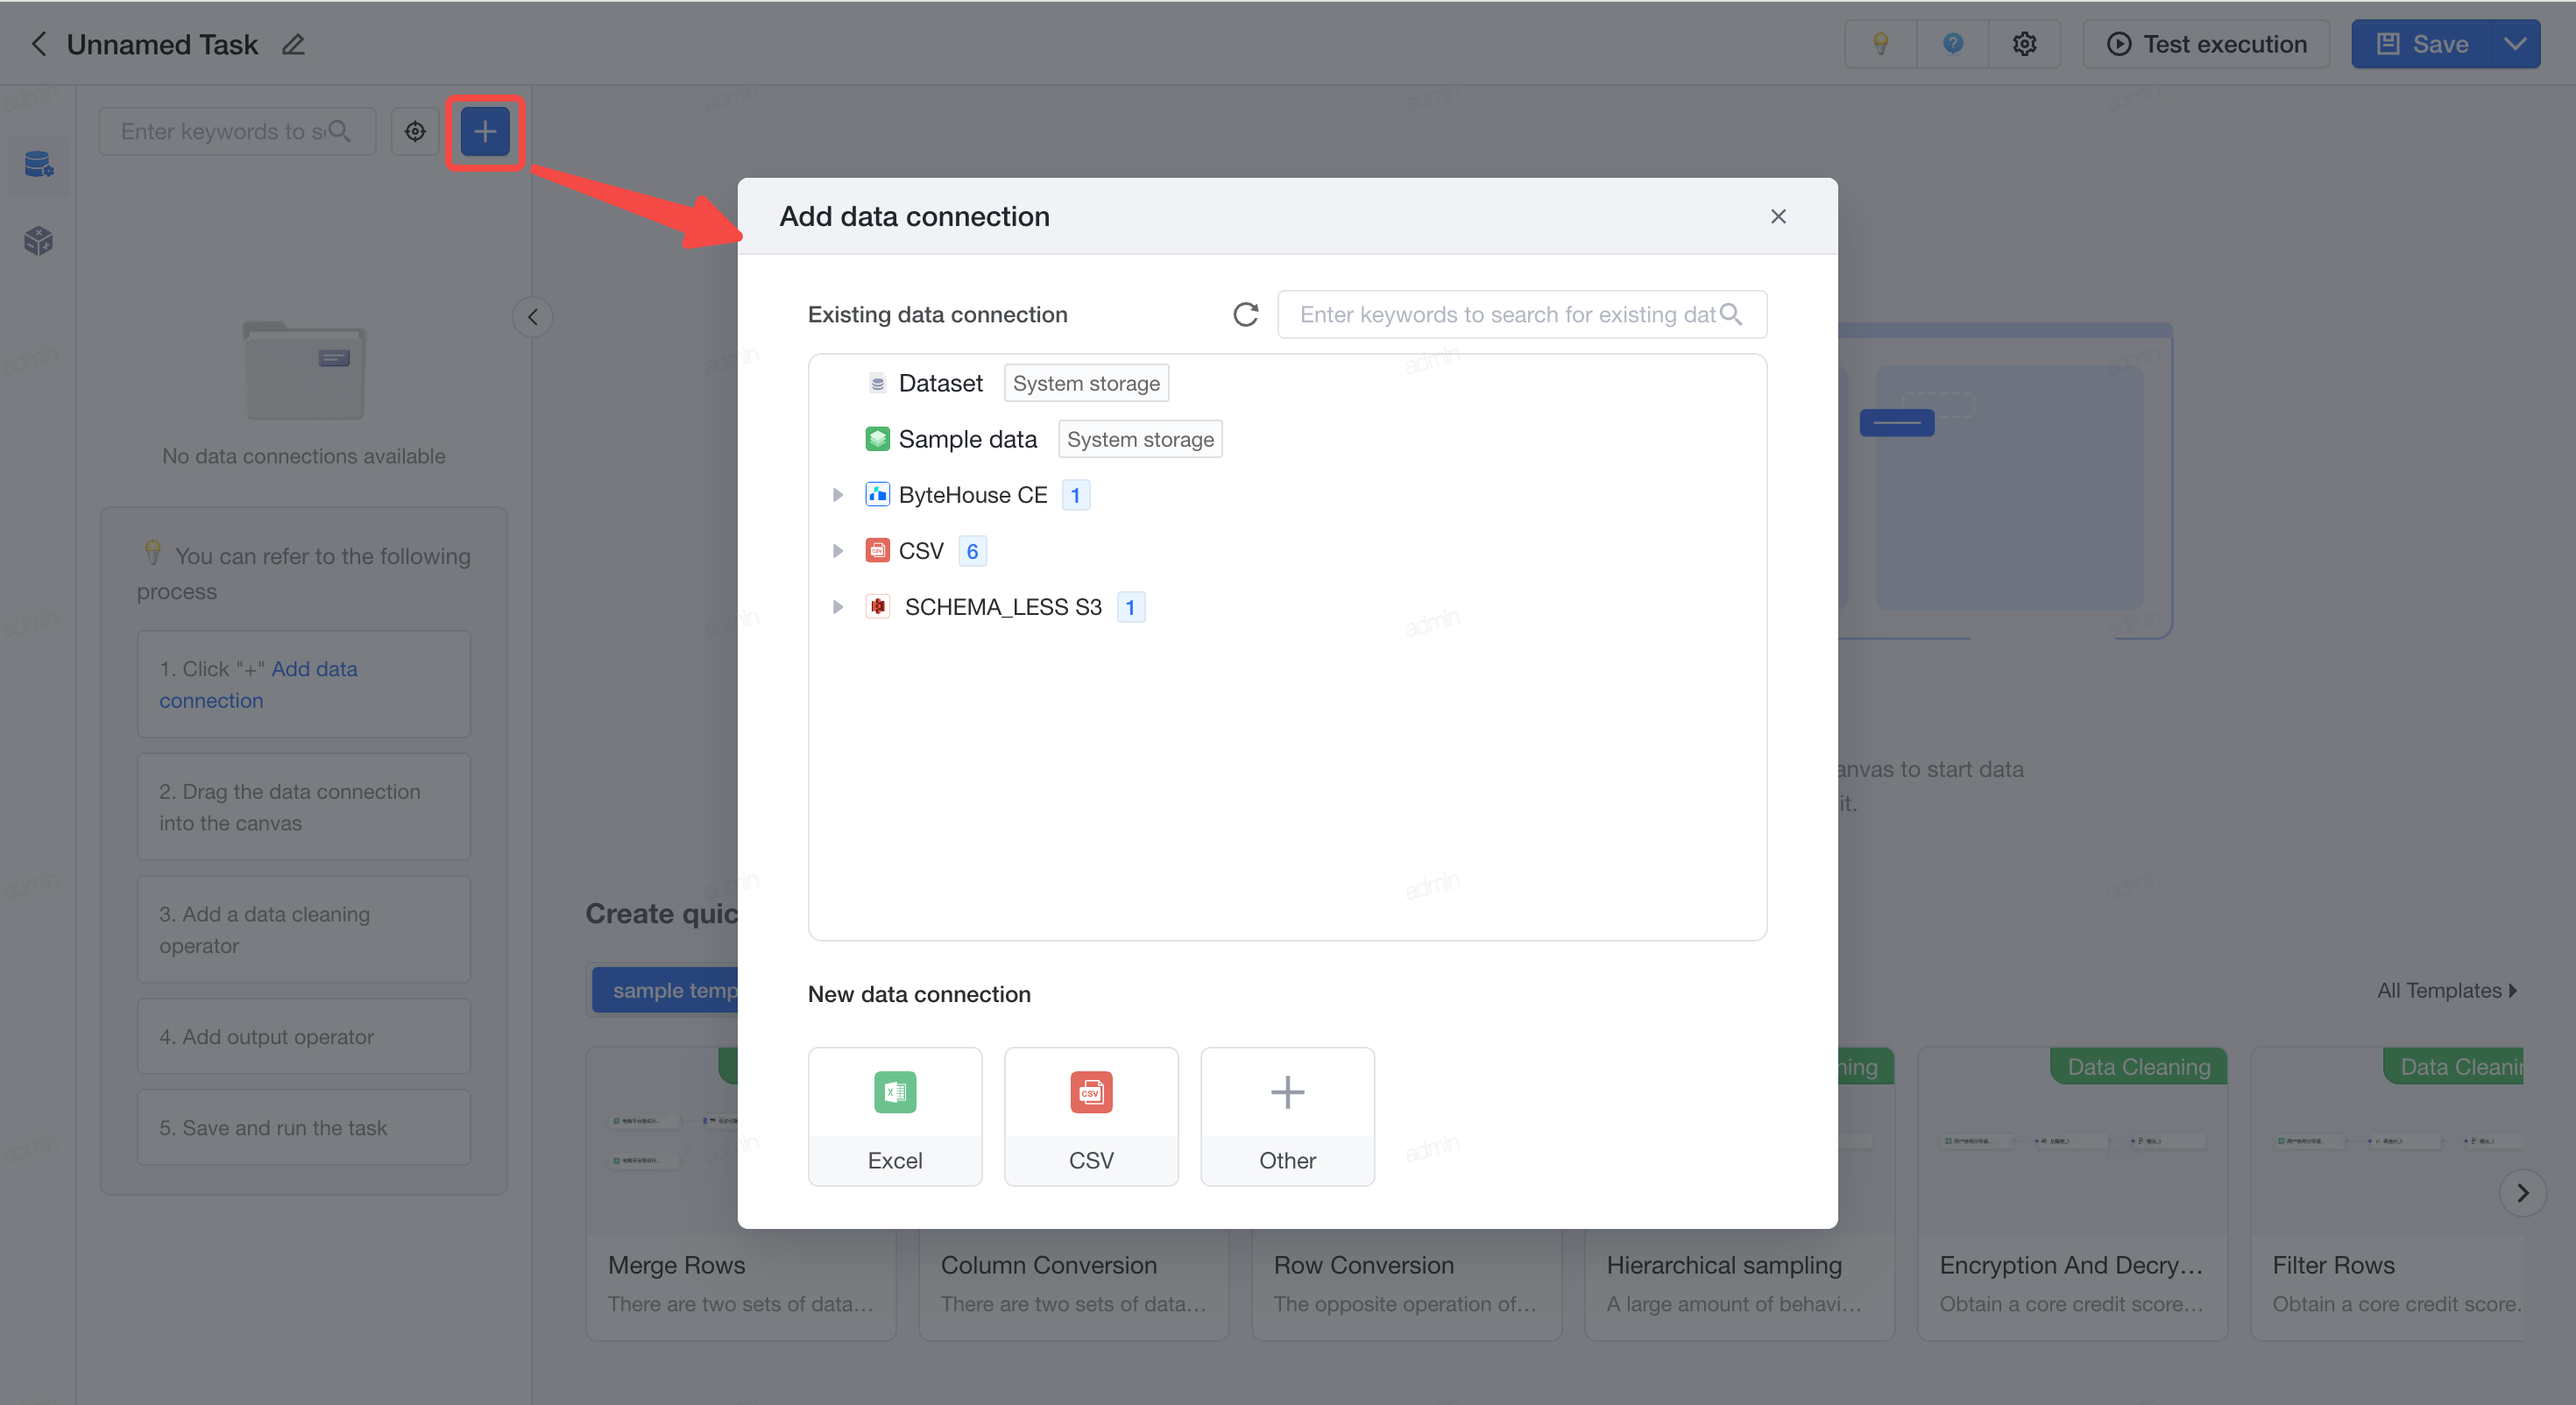
Task: Click the blue plus add connection icon
Action: click(x=485, y=131)
